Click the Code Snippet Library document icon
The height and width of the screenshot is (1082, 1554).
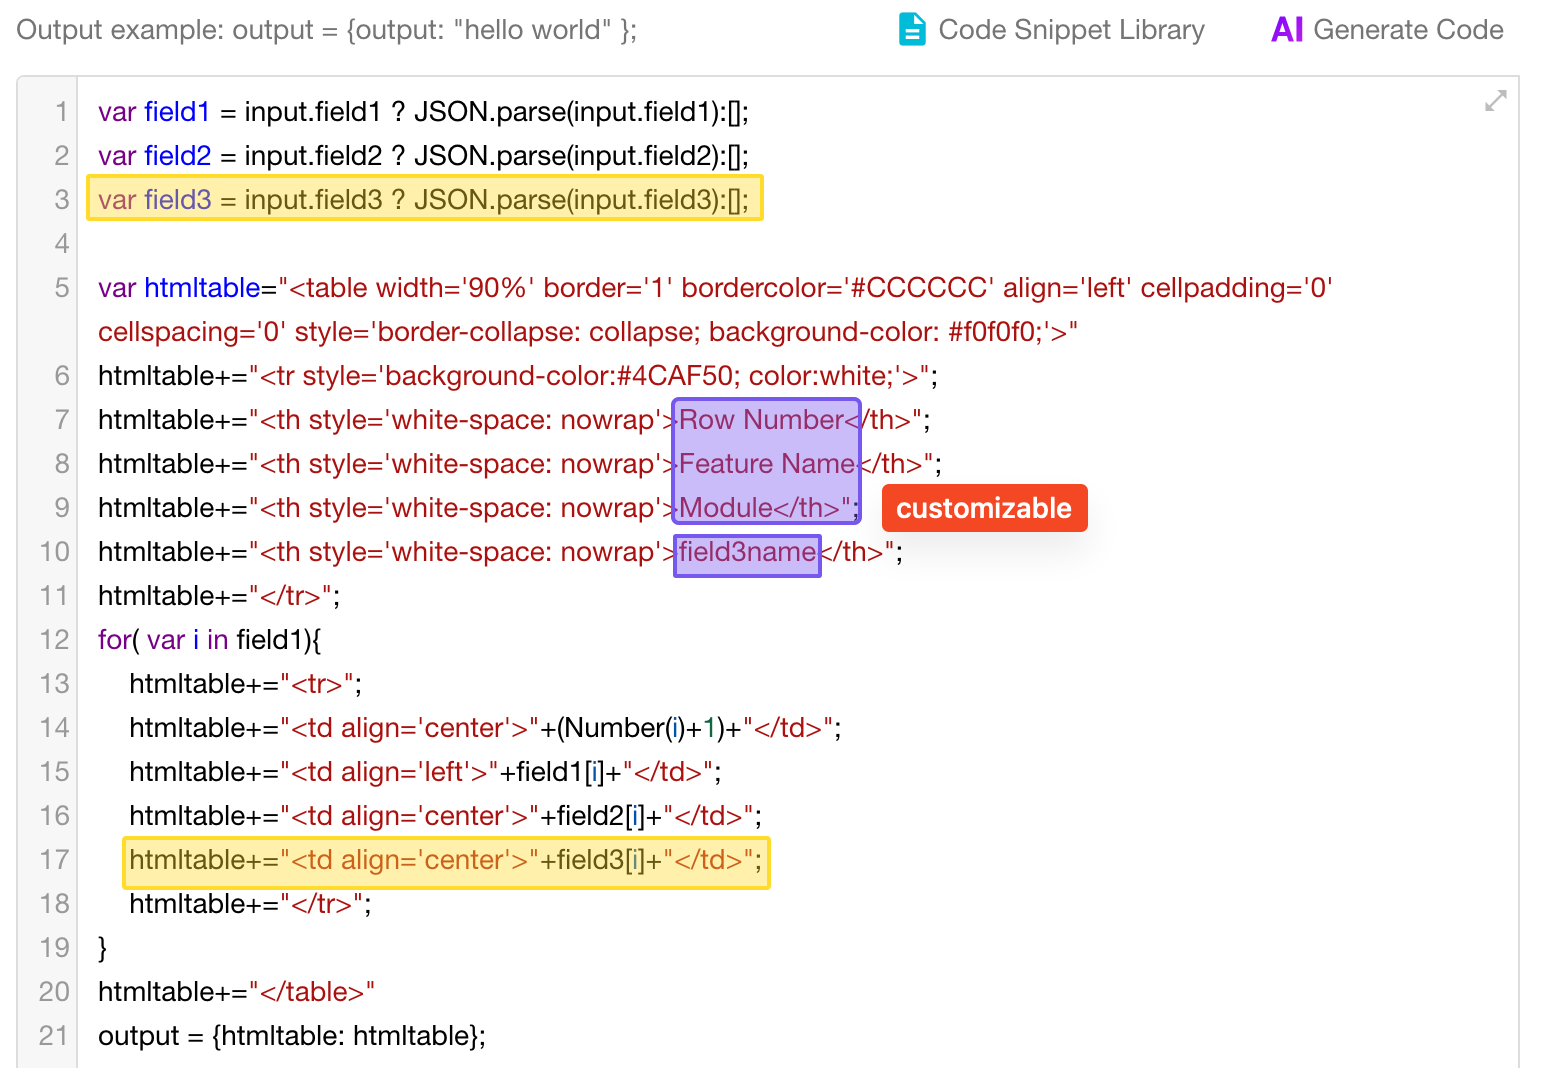point(911,30)
